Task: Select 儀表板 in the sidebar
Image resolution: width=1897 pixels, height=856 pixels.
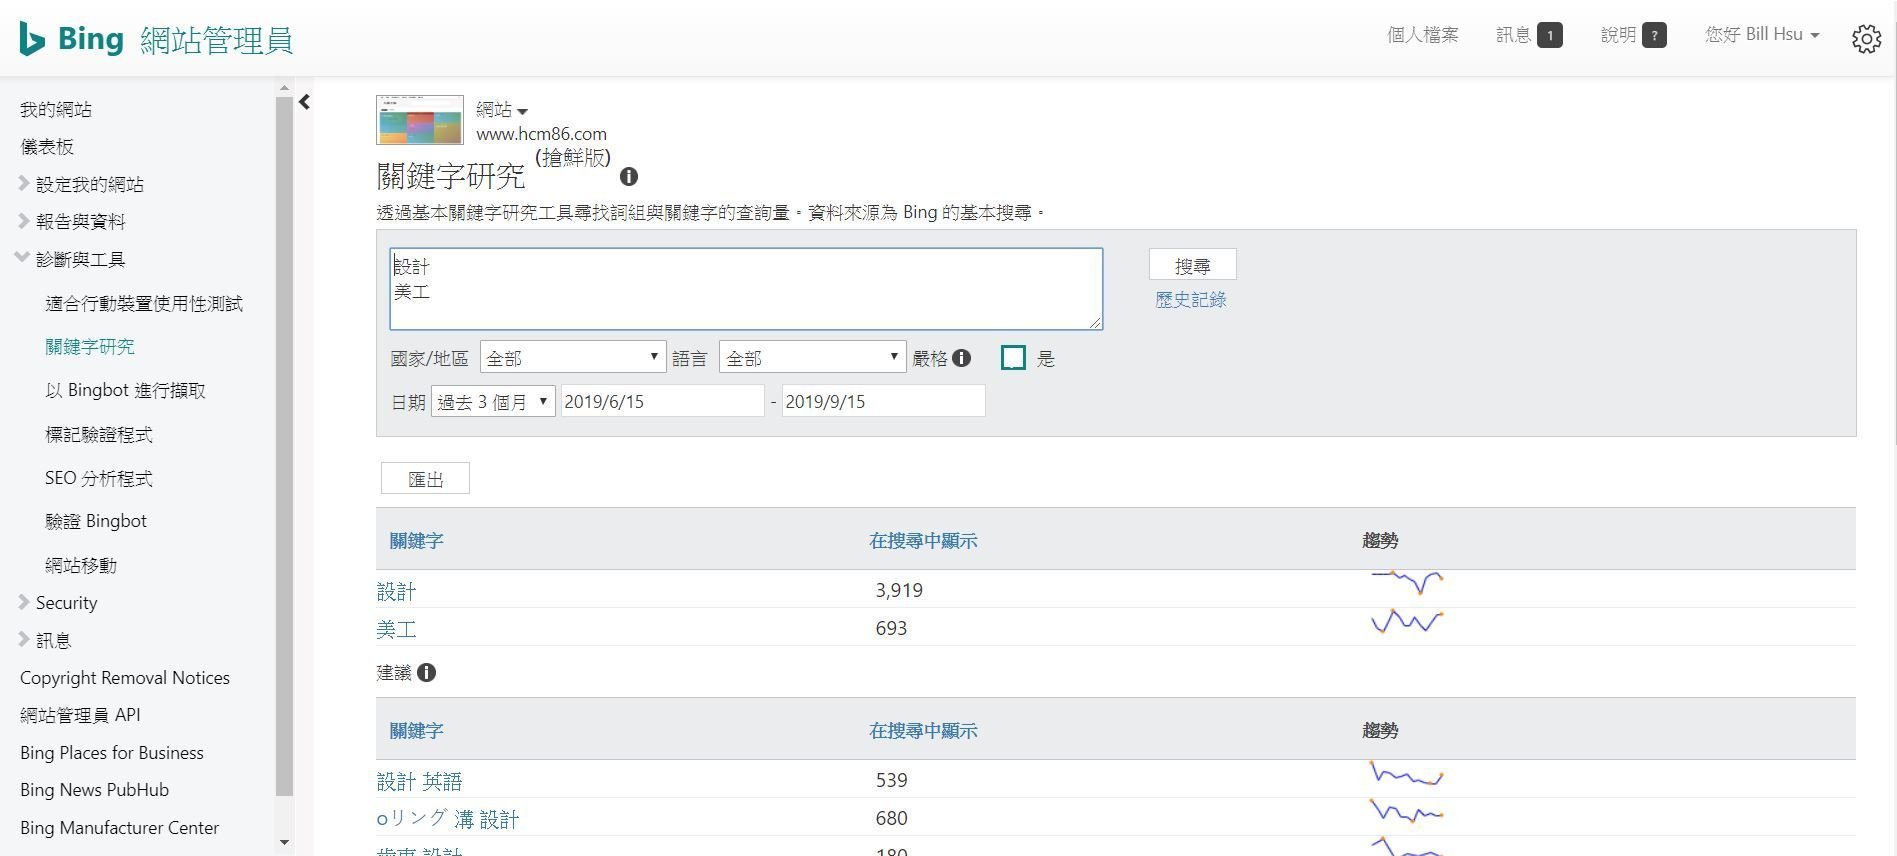Action: [47, 147]
